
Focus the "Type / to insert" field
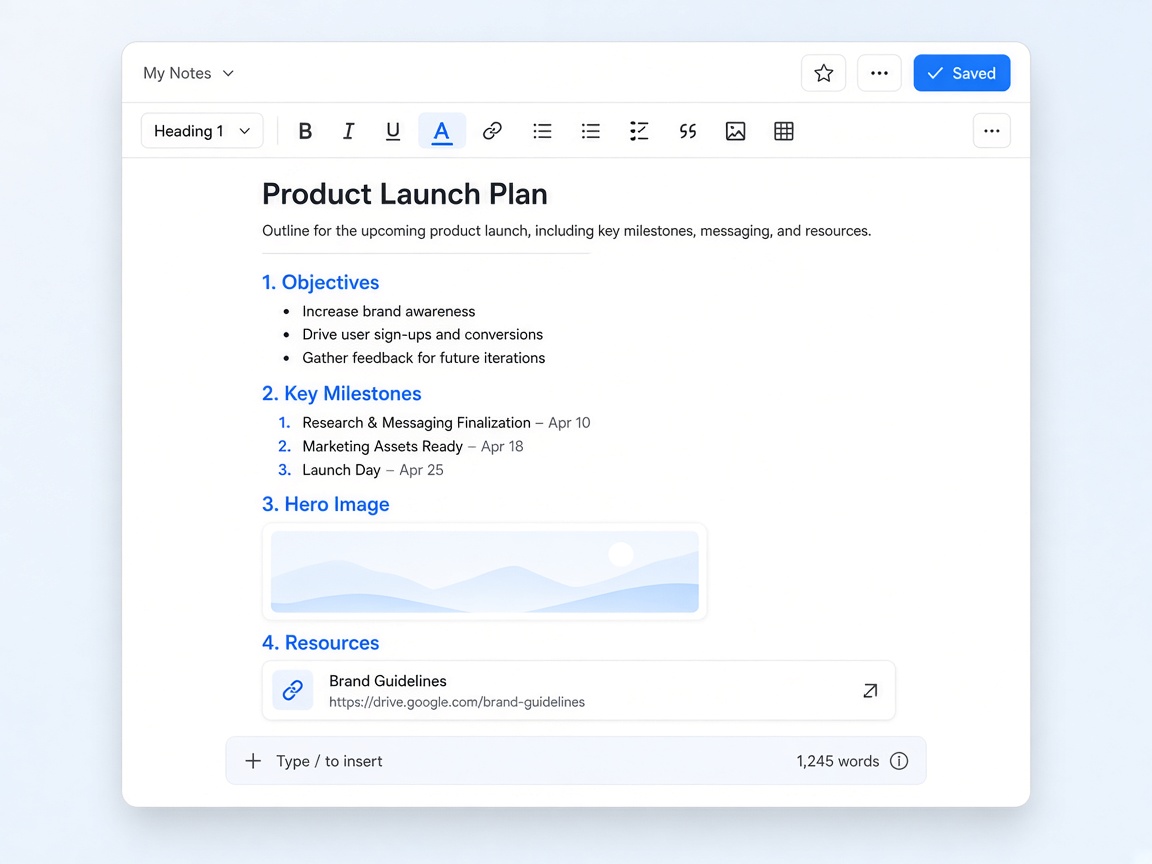pyautogui.click(x=576, y=761)
